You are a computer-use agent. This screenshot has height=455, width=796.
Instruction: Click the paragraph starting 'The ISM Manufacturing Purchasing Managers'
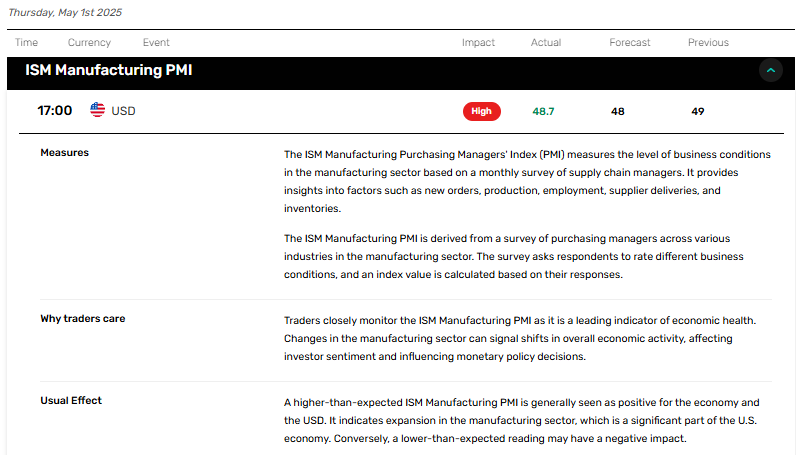point(527,181)
